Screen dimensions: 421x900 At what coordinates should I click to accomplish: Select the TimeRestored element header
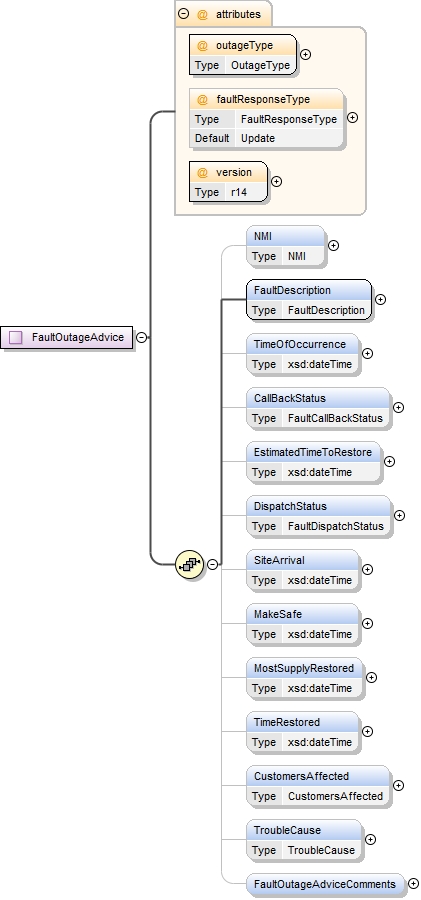pyautogui.click(x=303, y=721)
